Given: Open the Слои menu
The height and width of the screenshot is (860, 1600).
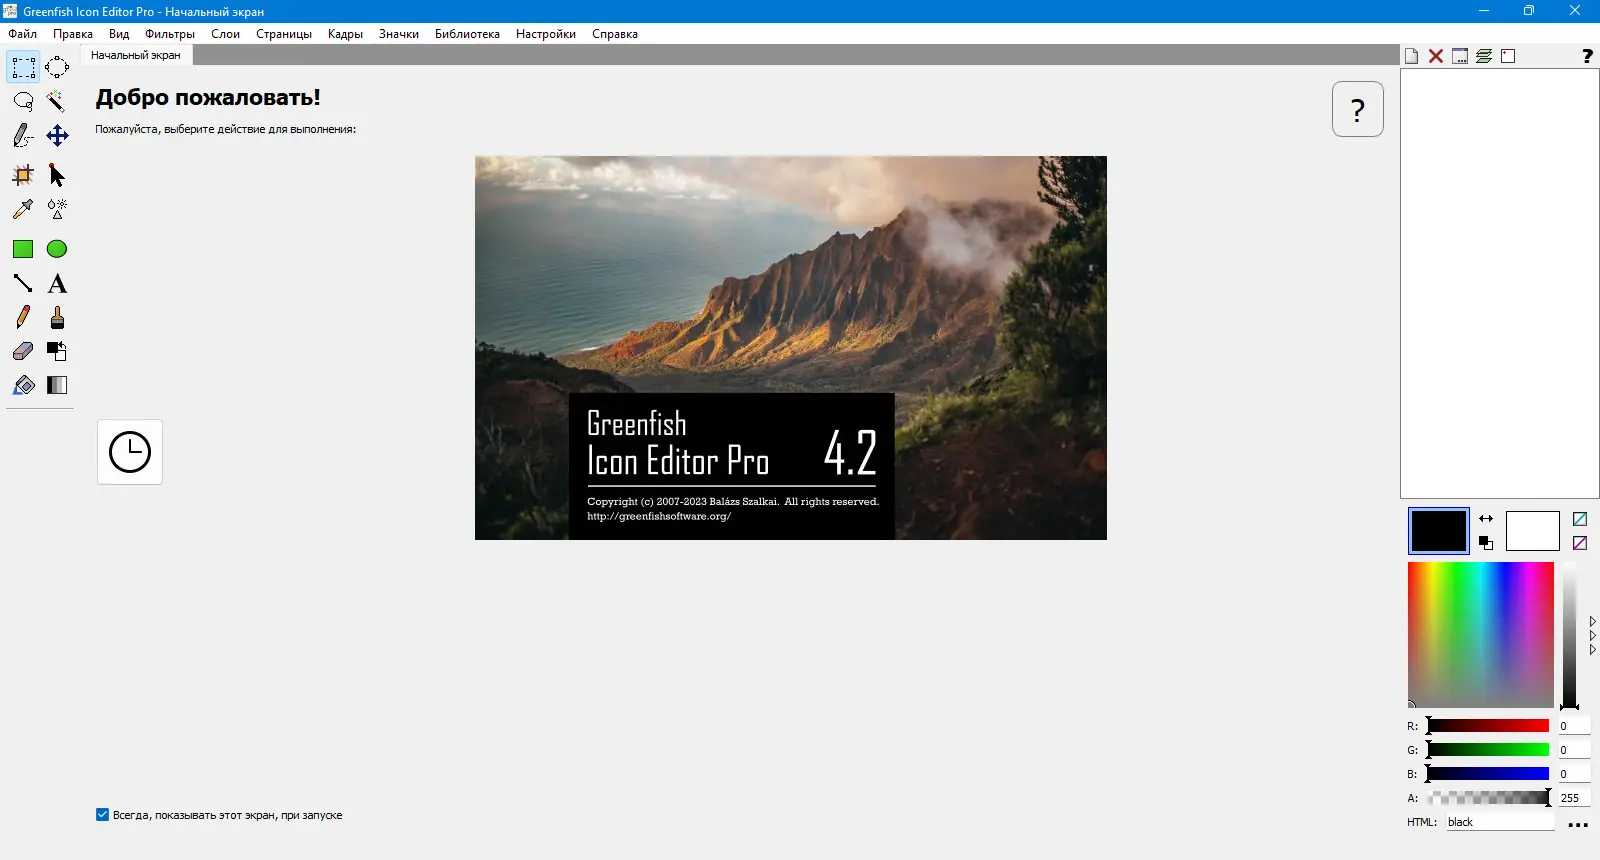Looking at the screenshot, I should tap(225, 34).
